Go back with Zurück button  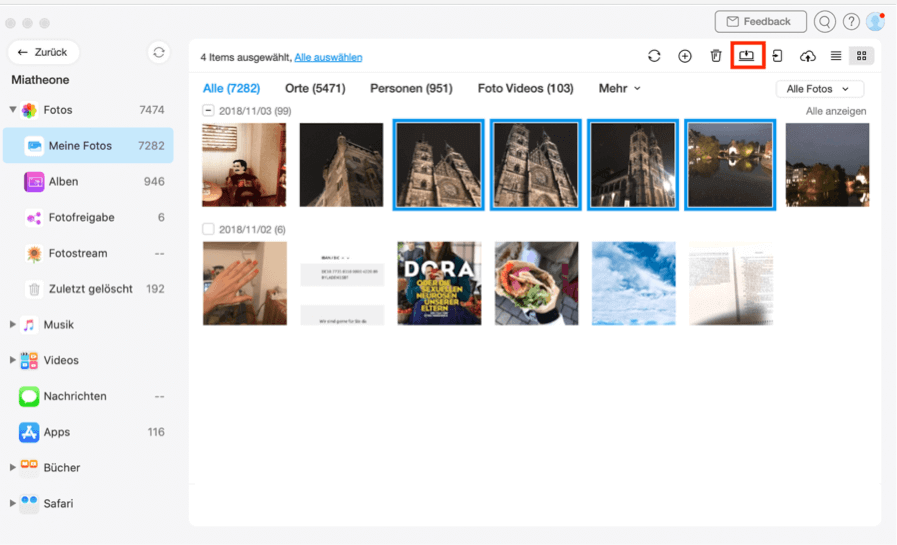[43, 52]
